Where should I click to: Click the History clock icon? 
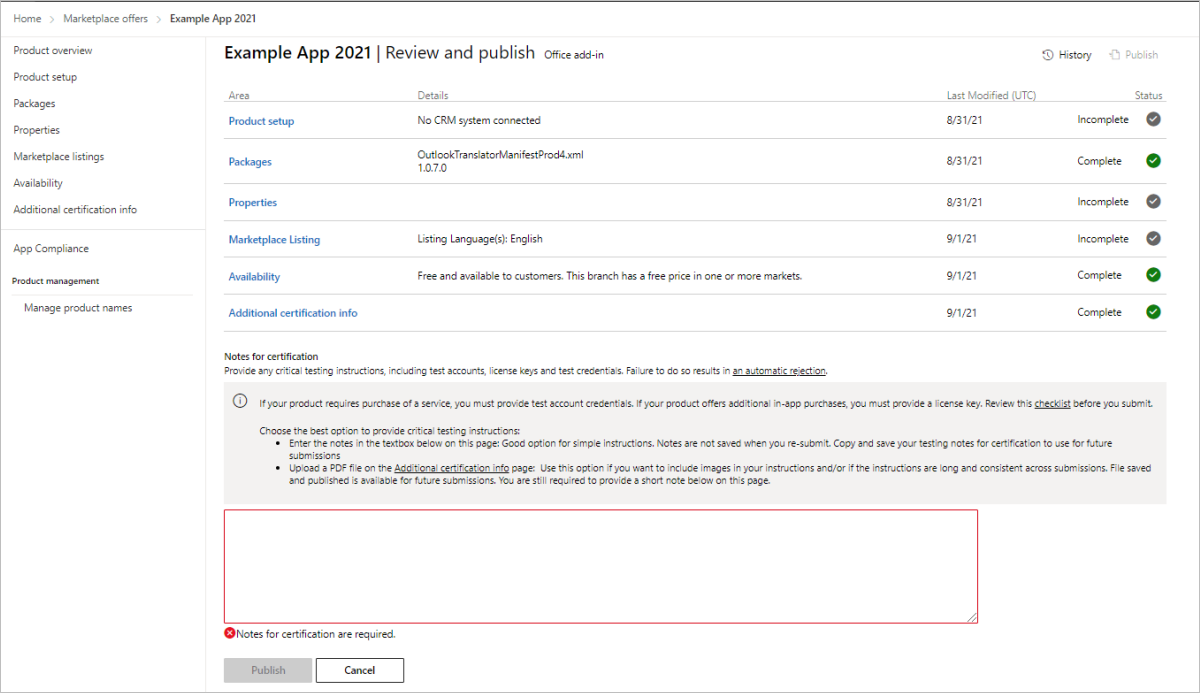point(1048,55)
